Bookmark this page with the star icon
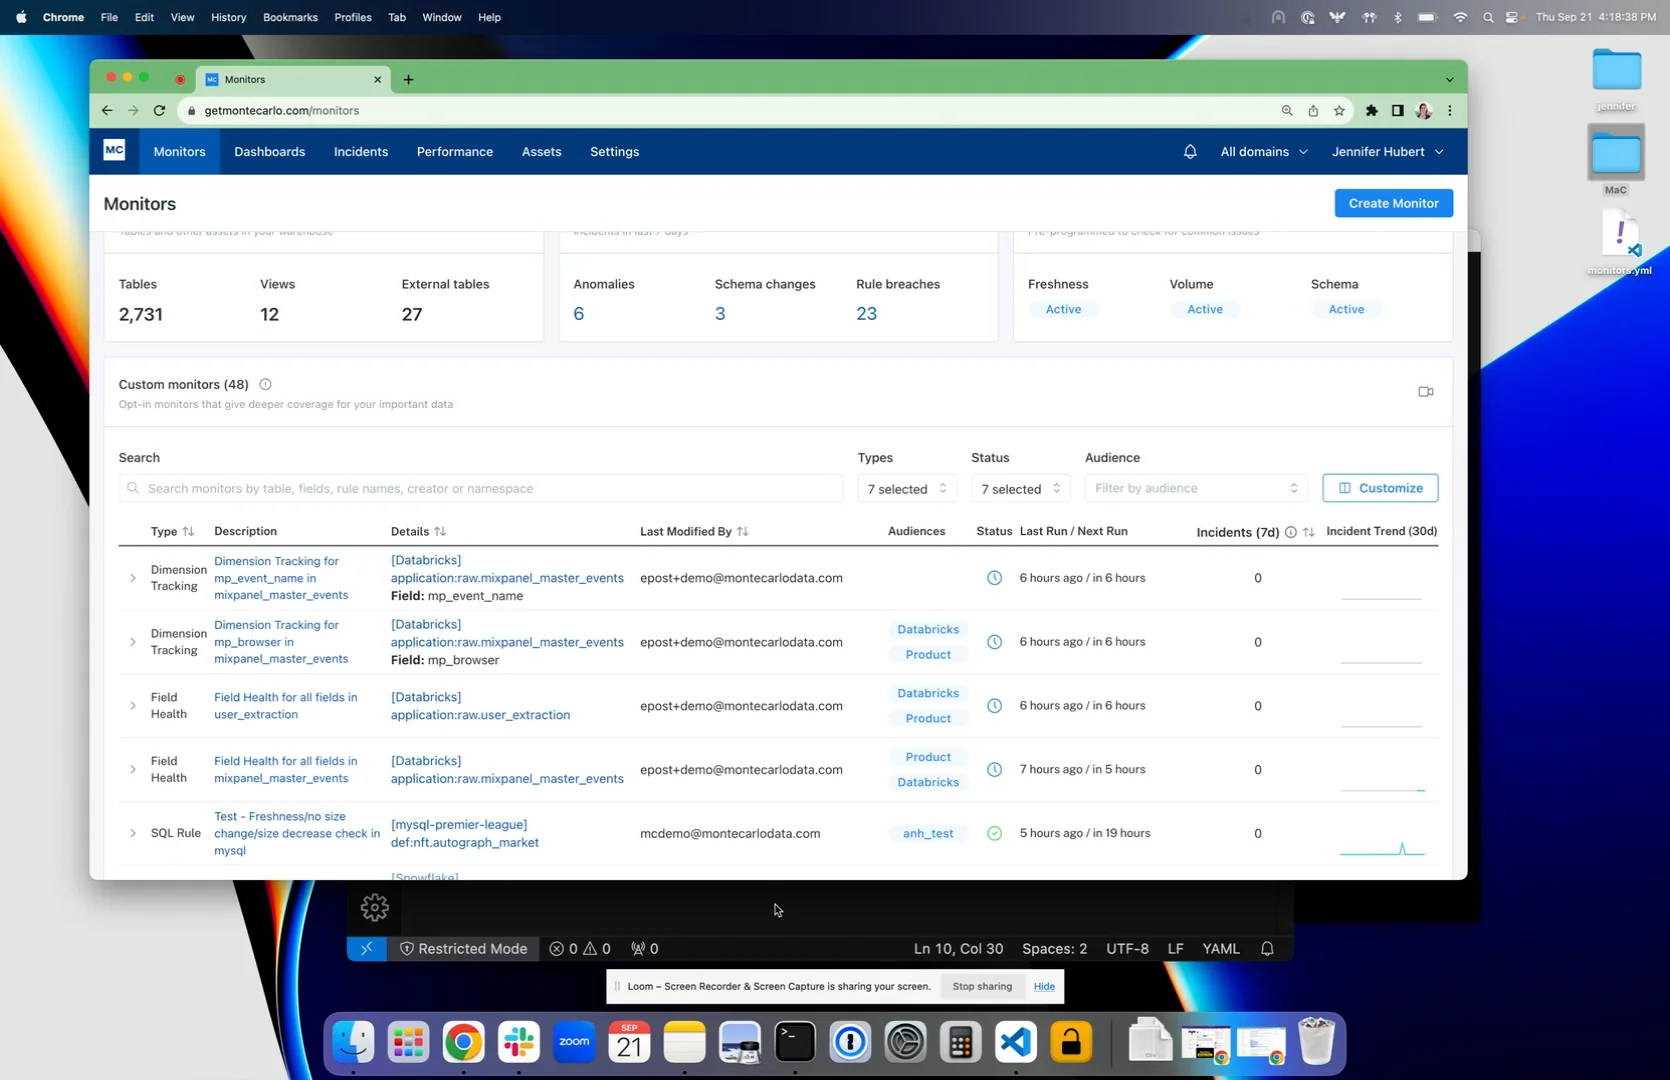The width and height of the screenshot is (1670, 1080). click(1339, 111)
